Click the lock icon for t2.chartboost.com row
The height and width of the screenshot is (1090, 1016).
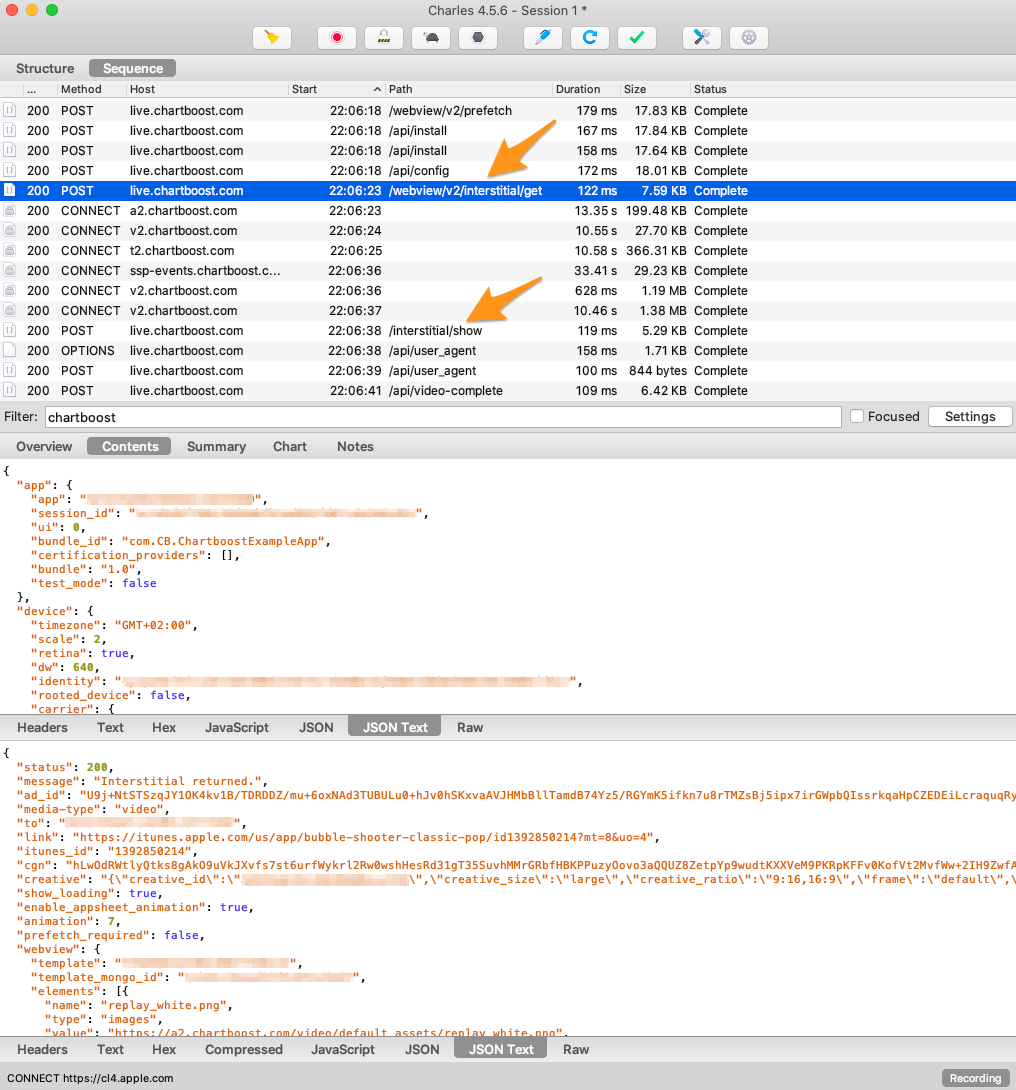point(10,251)
